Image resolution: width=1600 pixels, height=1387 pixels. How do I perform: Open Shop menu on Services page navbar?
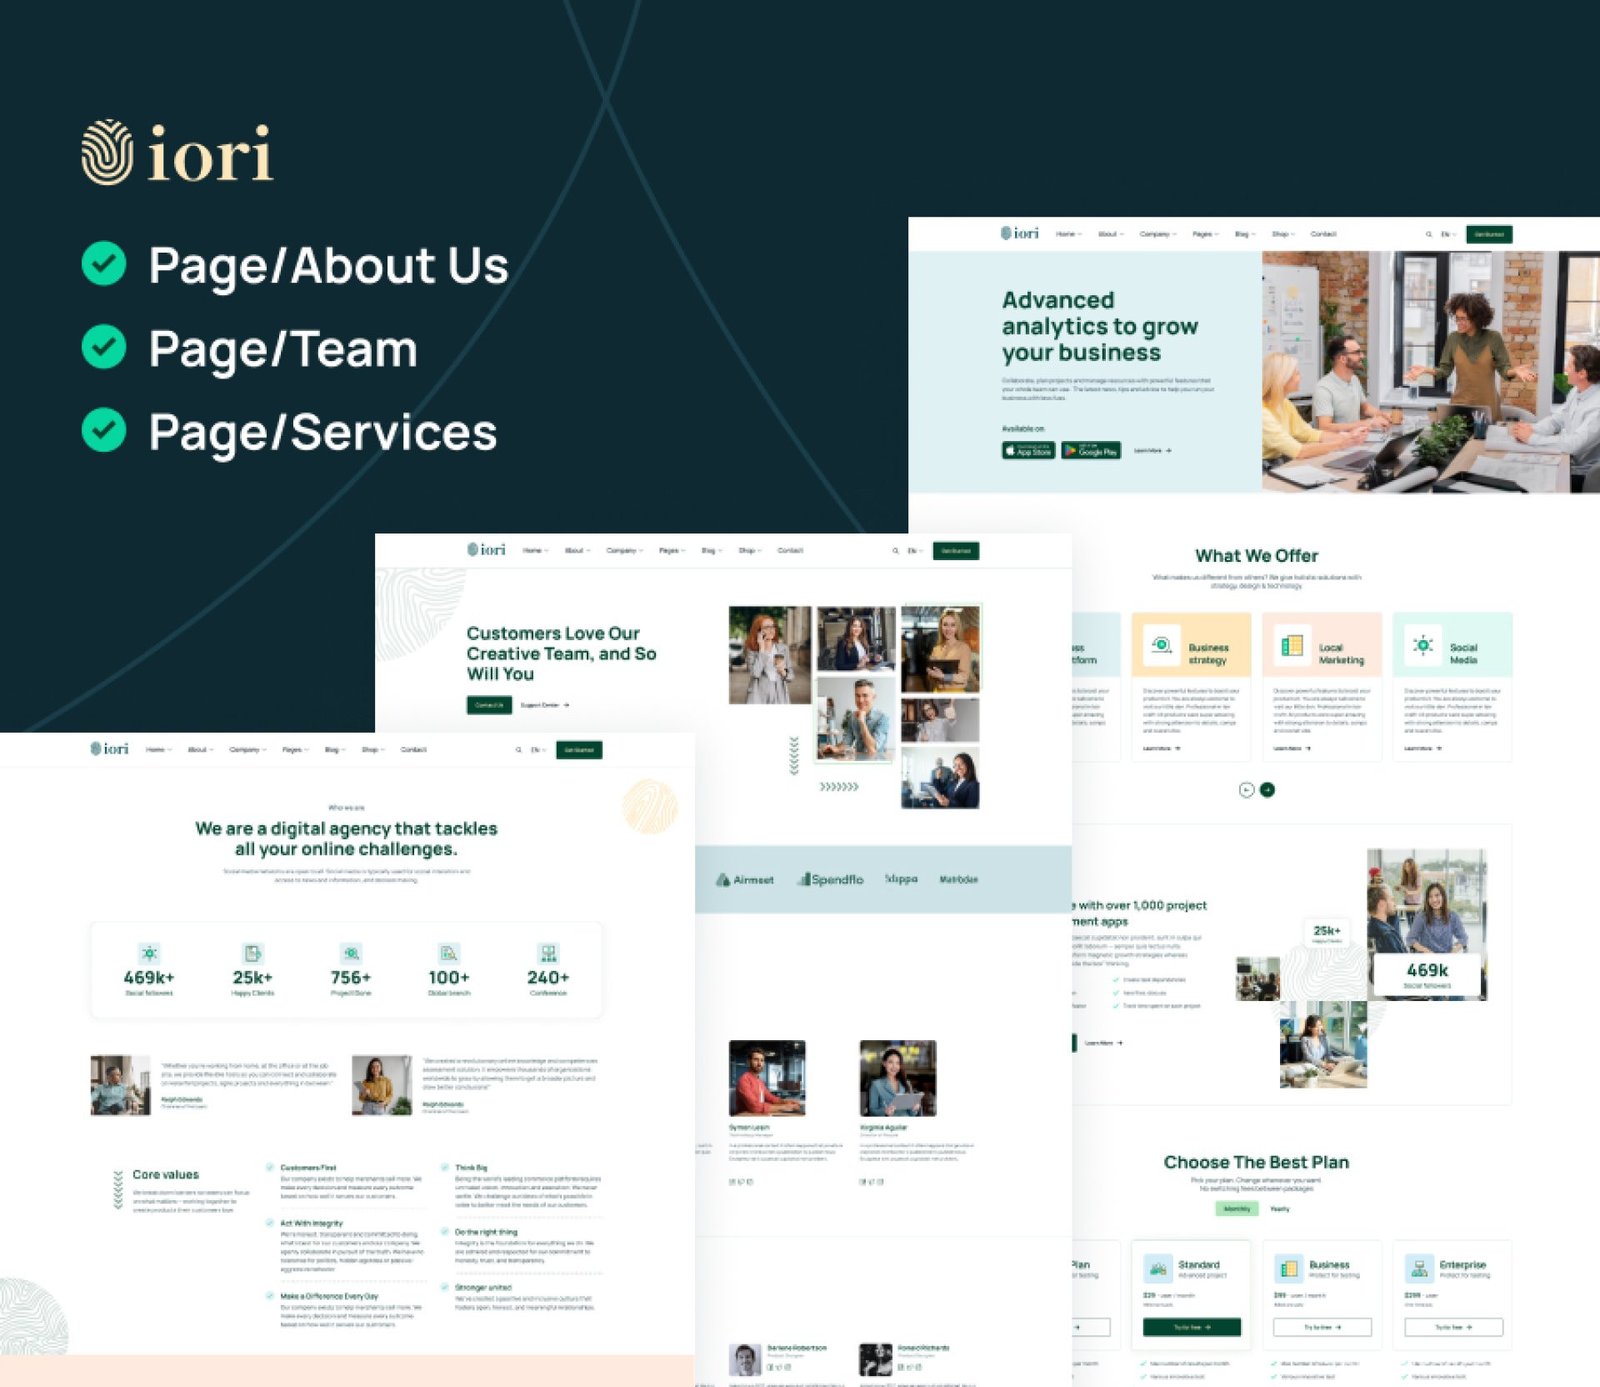point(1283,234)
